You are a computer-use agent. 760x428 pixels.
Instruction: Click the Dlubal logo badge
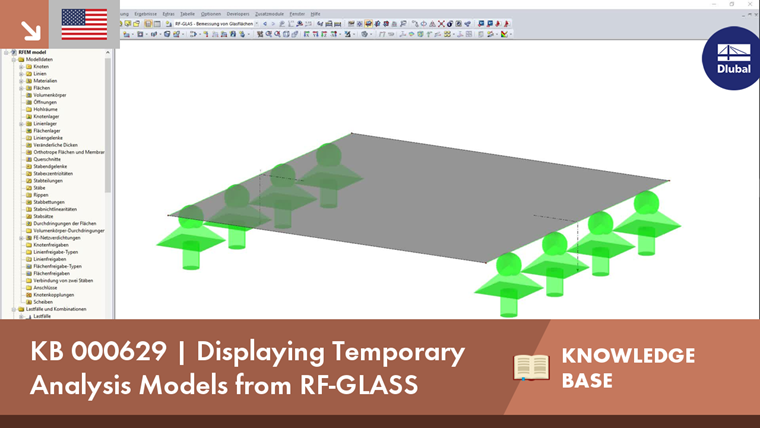point(732,58)
